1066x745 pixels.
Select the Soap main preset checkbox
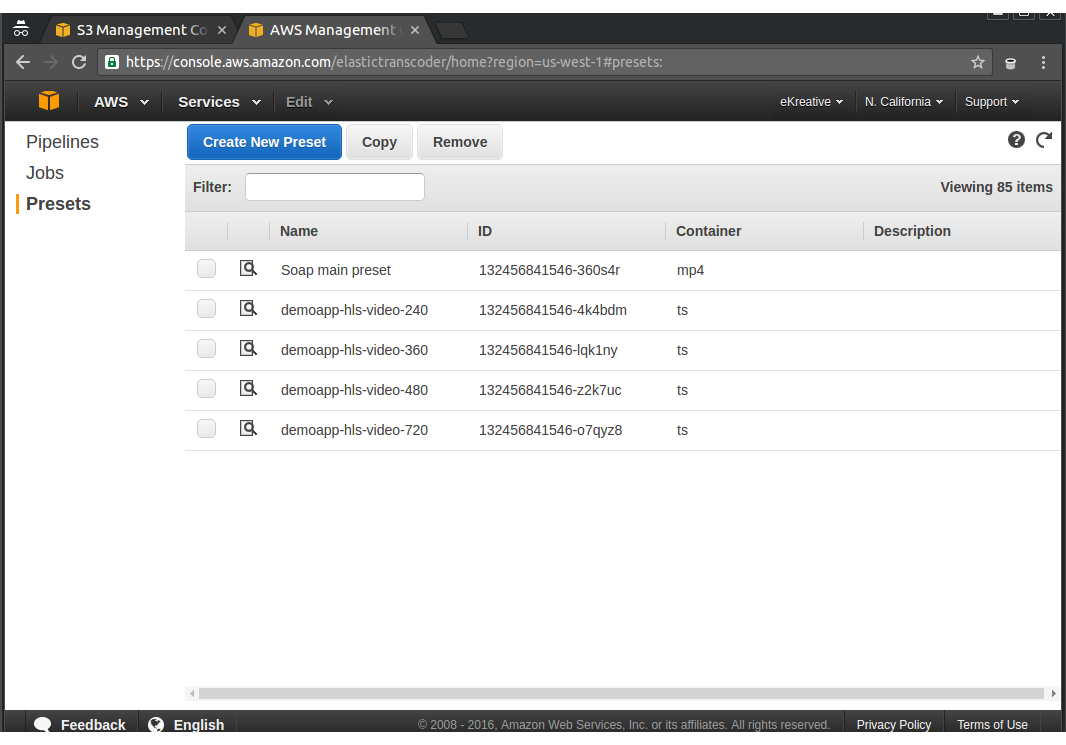206,269
